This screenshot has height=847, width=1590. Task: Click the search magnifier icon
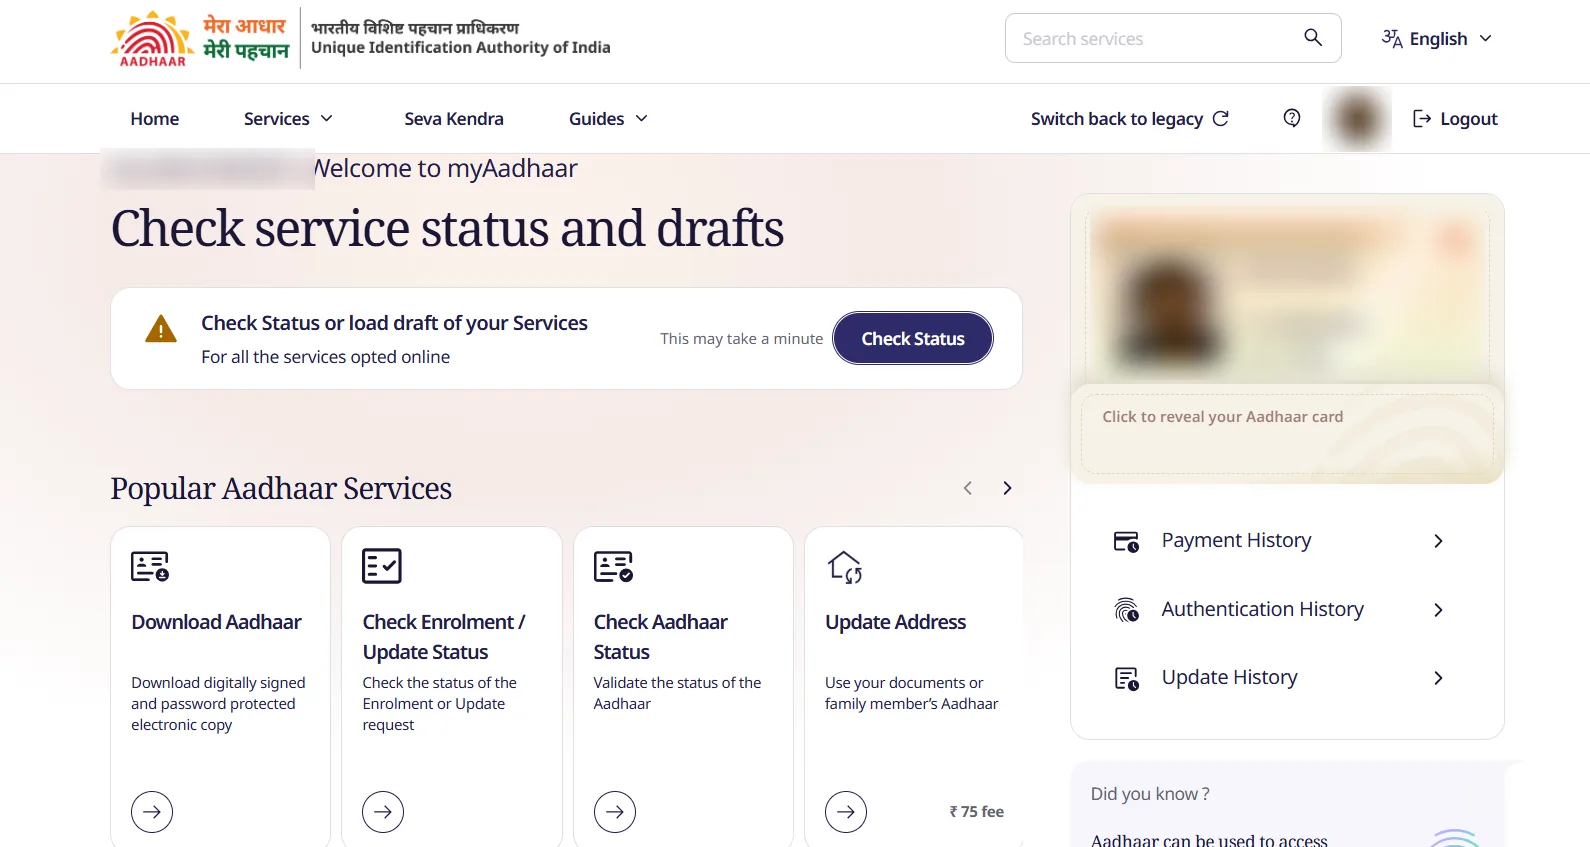point(1313,38)
